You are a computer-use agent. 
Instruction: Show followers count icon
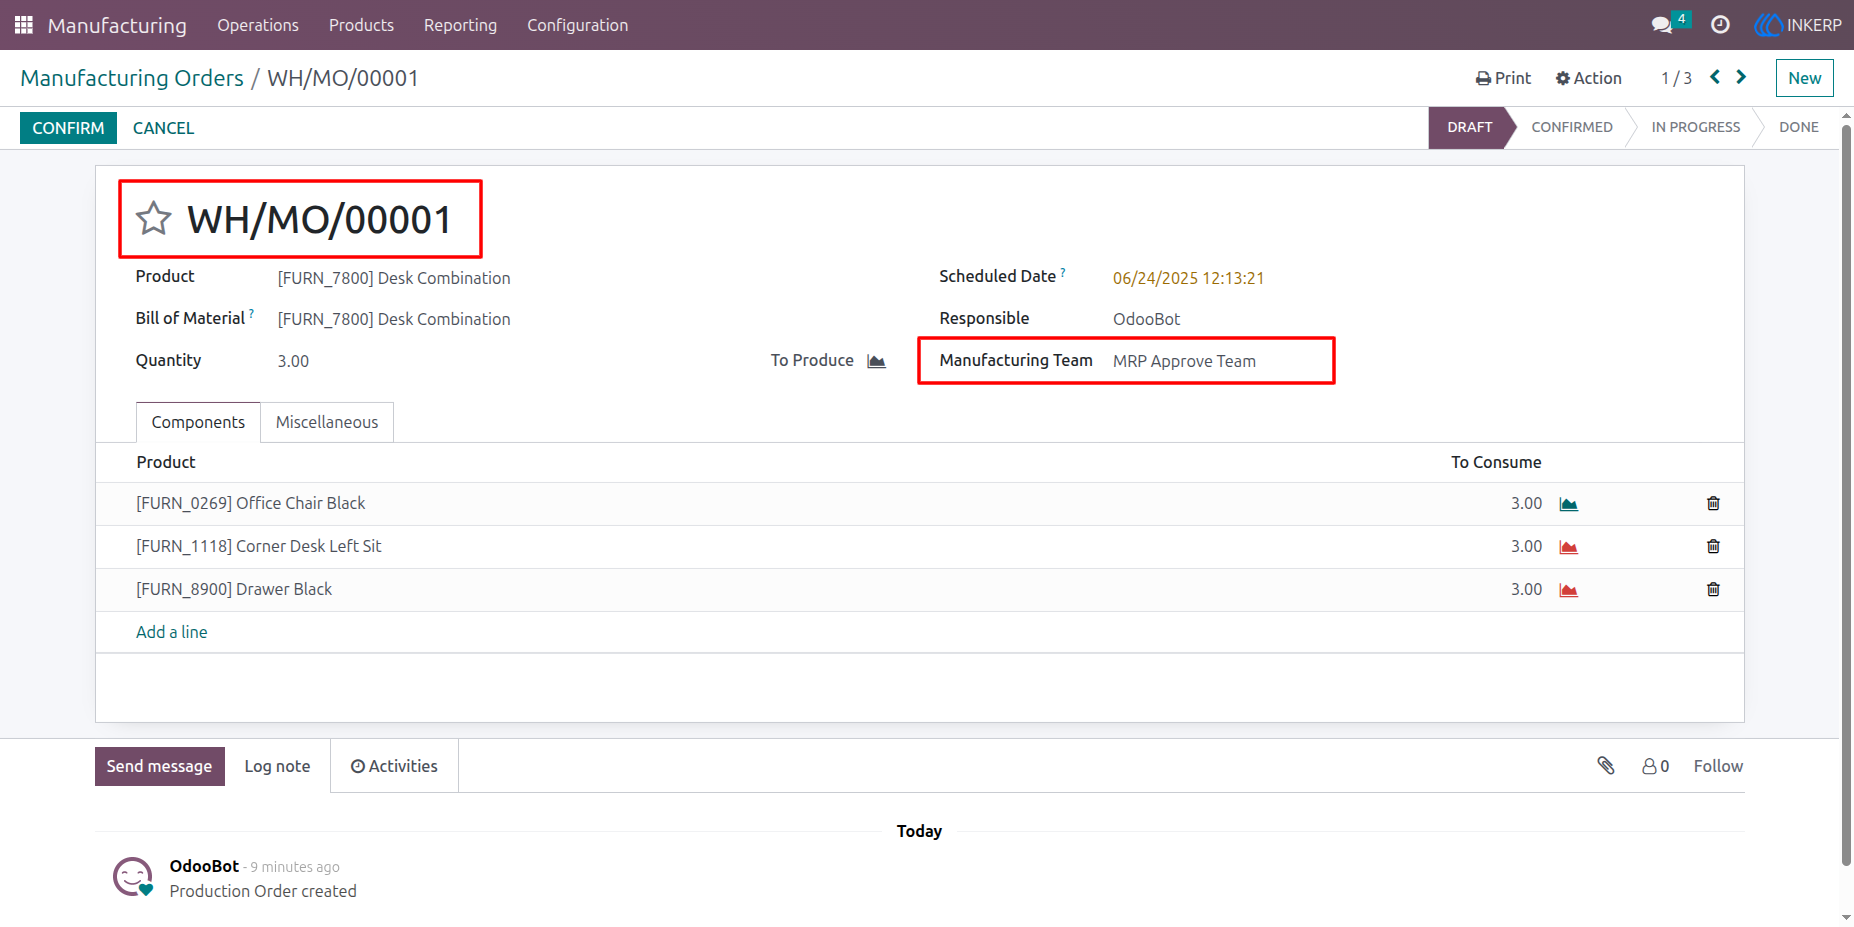point(1655,766)
